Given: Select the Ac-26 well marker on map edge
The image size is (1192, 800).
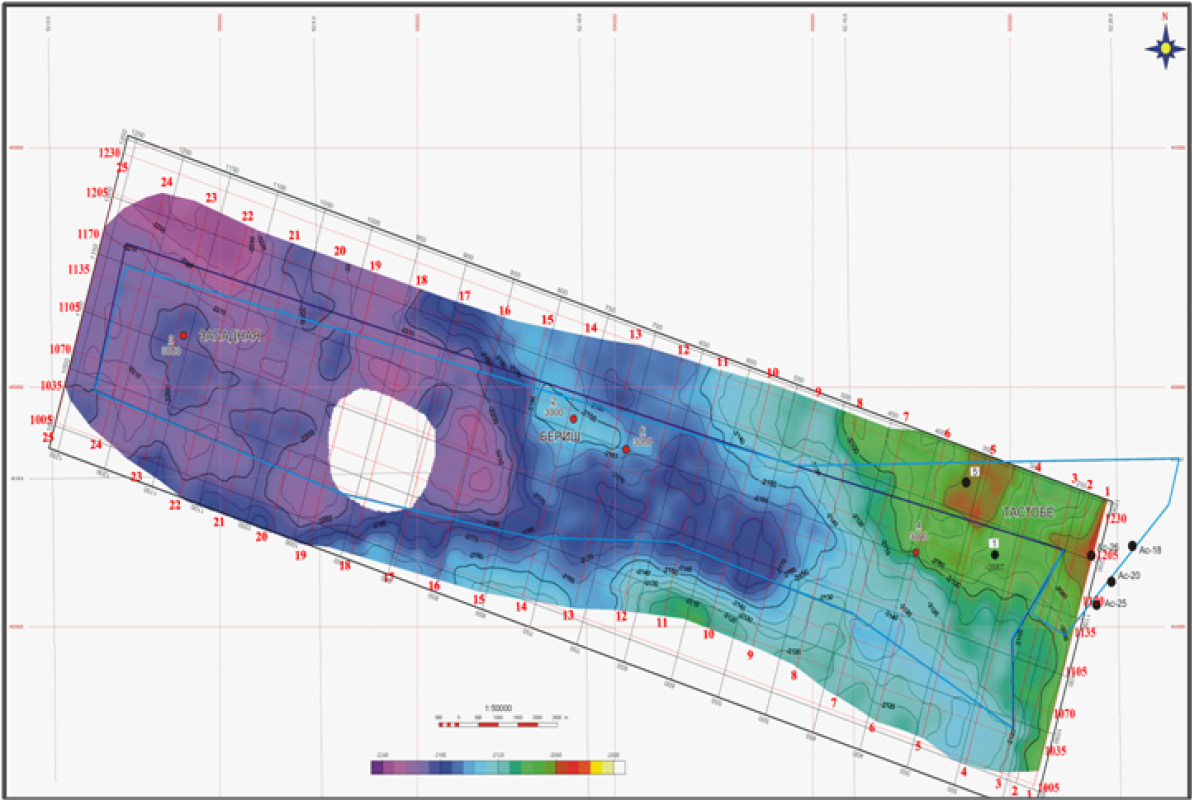Looking at the screenshot, I should (1092, 555).
